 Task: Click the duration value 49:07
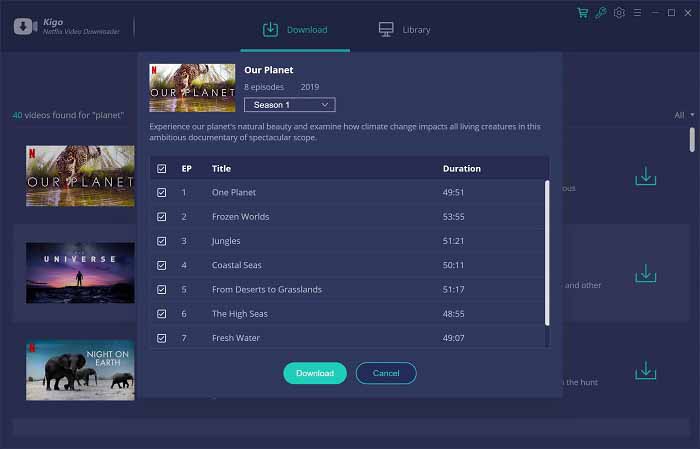click(x=454, y=338)
